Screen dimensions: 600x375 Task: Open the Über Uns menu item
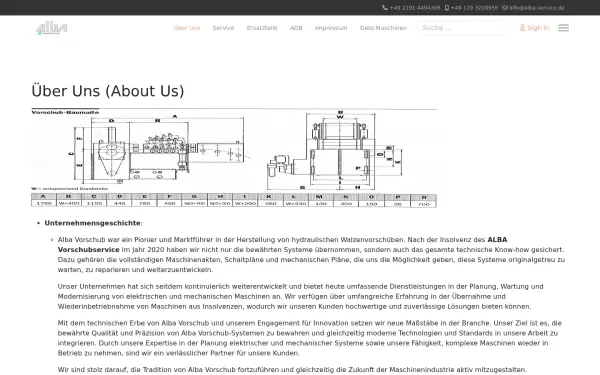[187, 28]
